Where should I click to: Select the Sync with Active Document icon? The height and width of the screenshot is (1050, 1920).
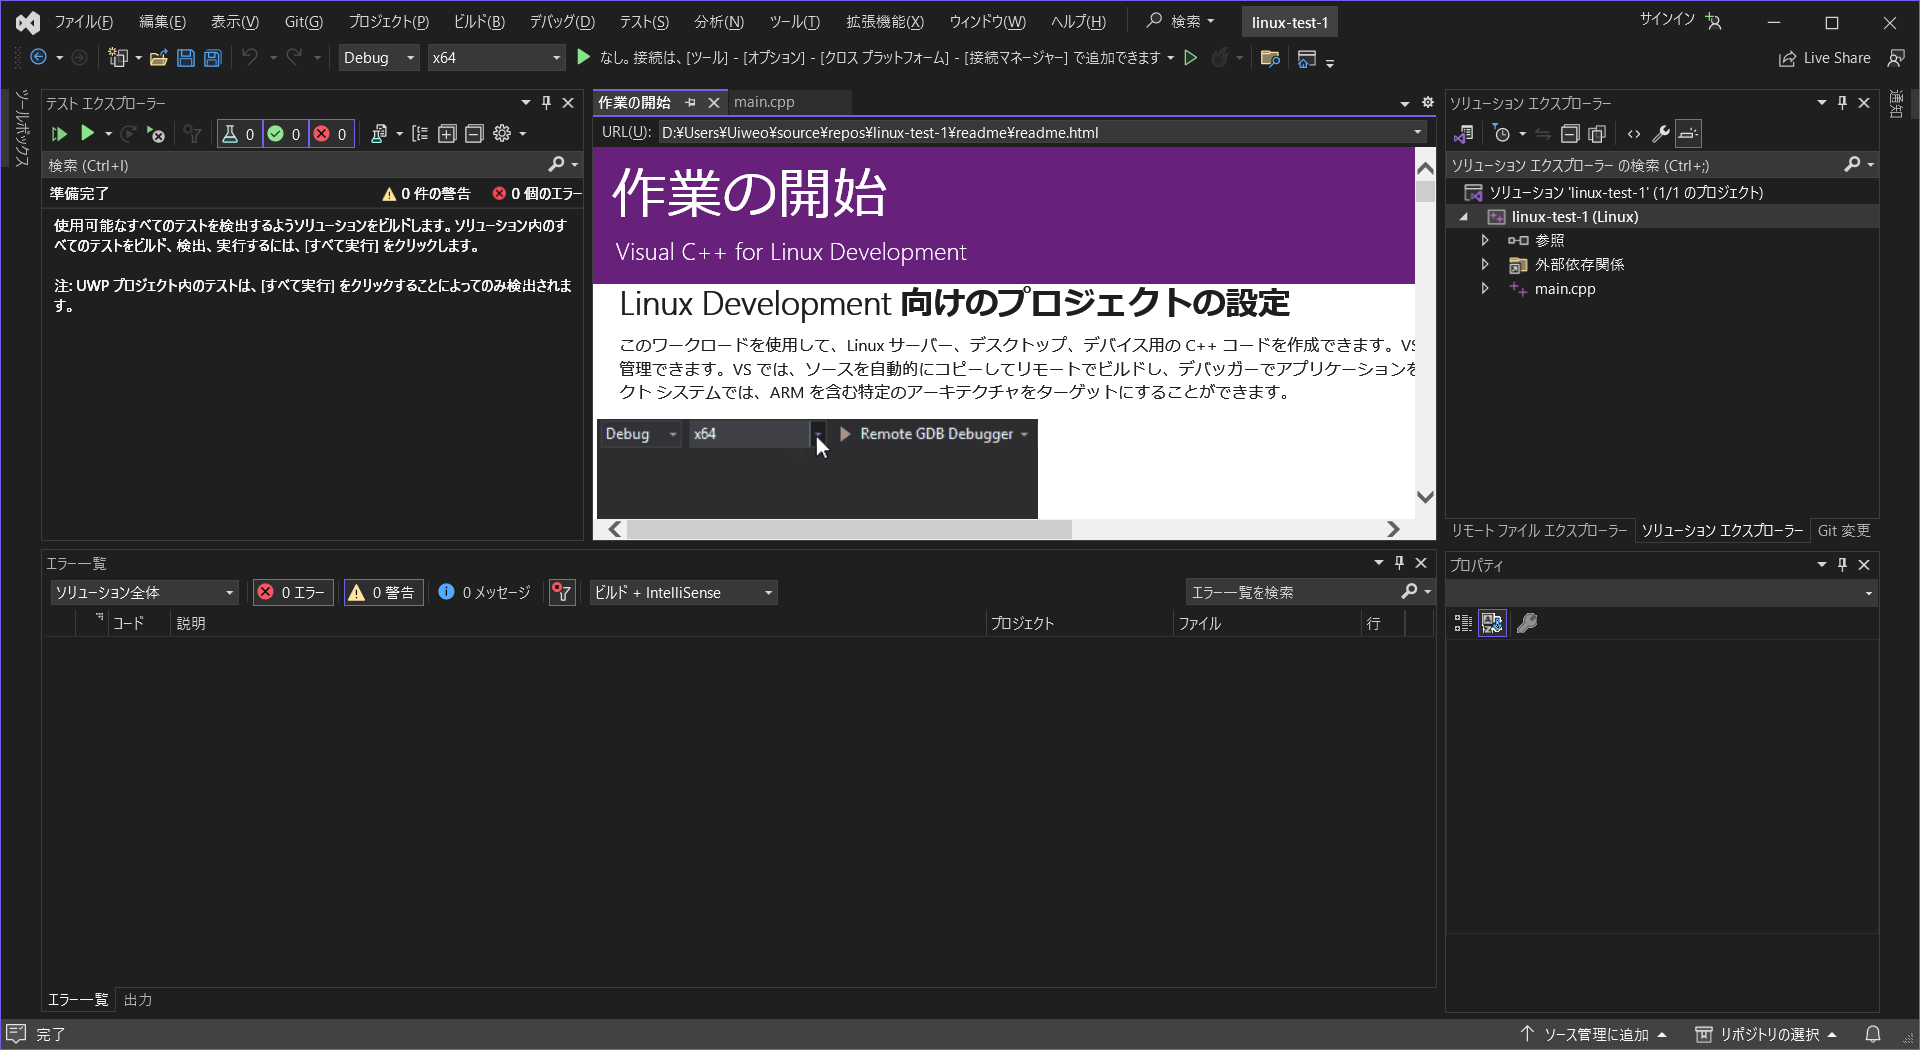[1543, 133]
